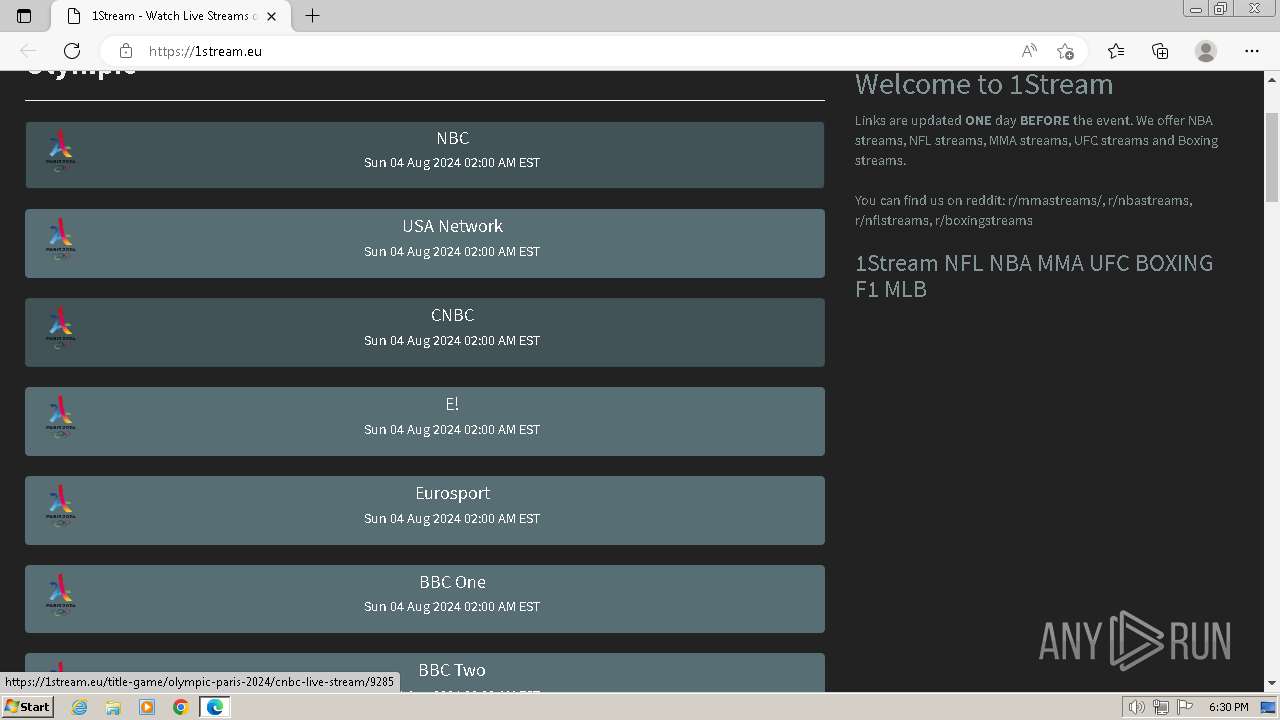Open the Collections icon
1280x720 pixels.
(x=1160, y=51)
